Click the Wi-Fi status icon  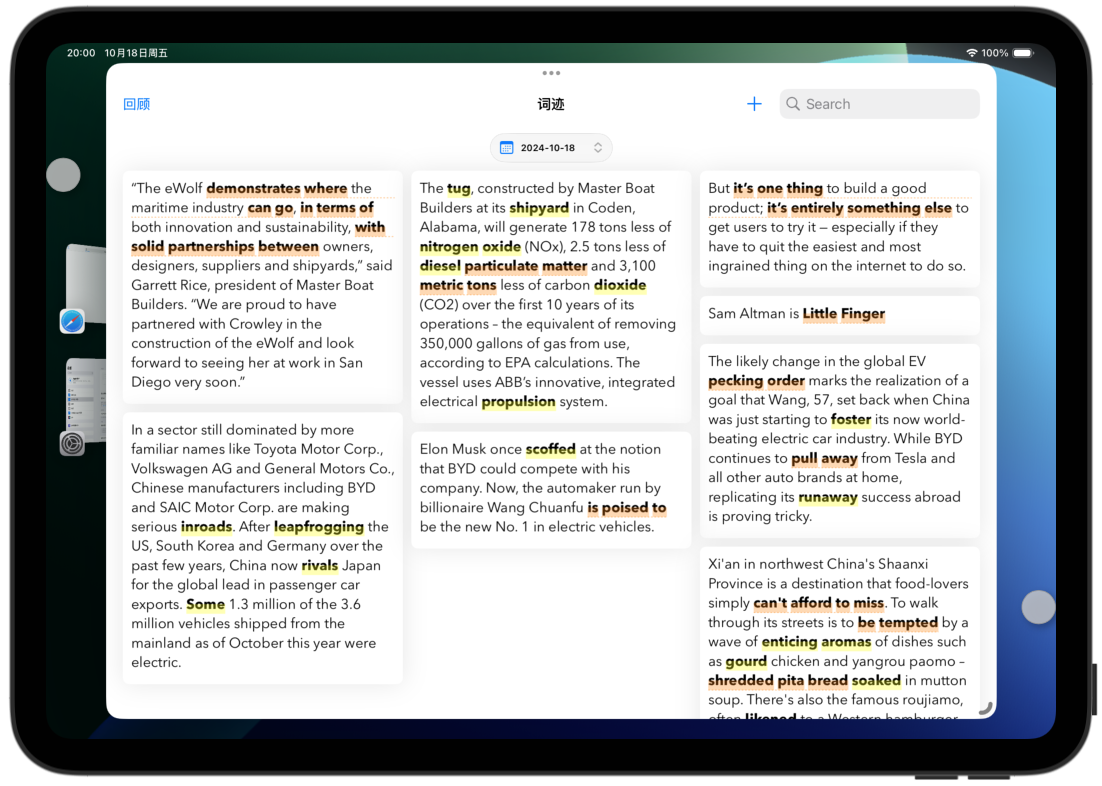[972, 53]
